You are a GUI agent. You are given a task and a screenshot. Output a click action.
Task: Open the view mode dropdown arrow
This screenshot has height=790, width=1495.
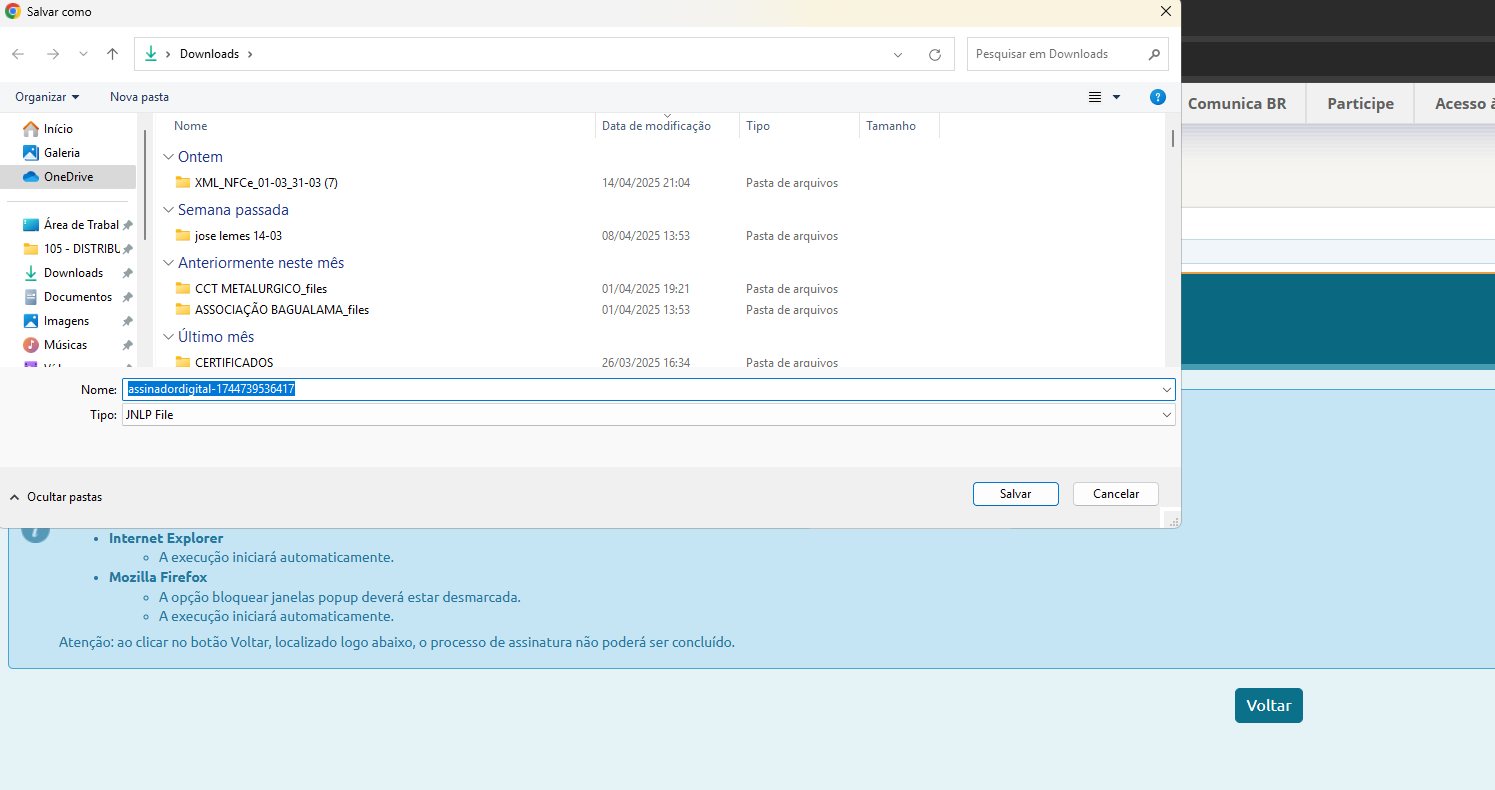(1116, 97)
